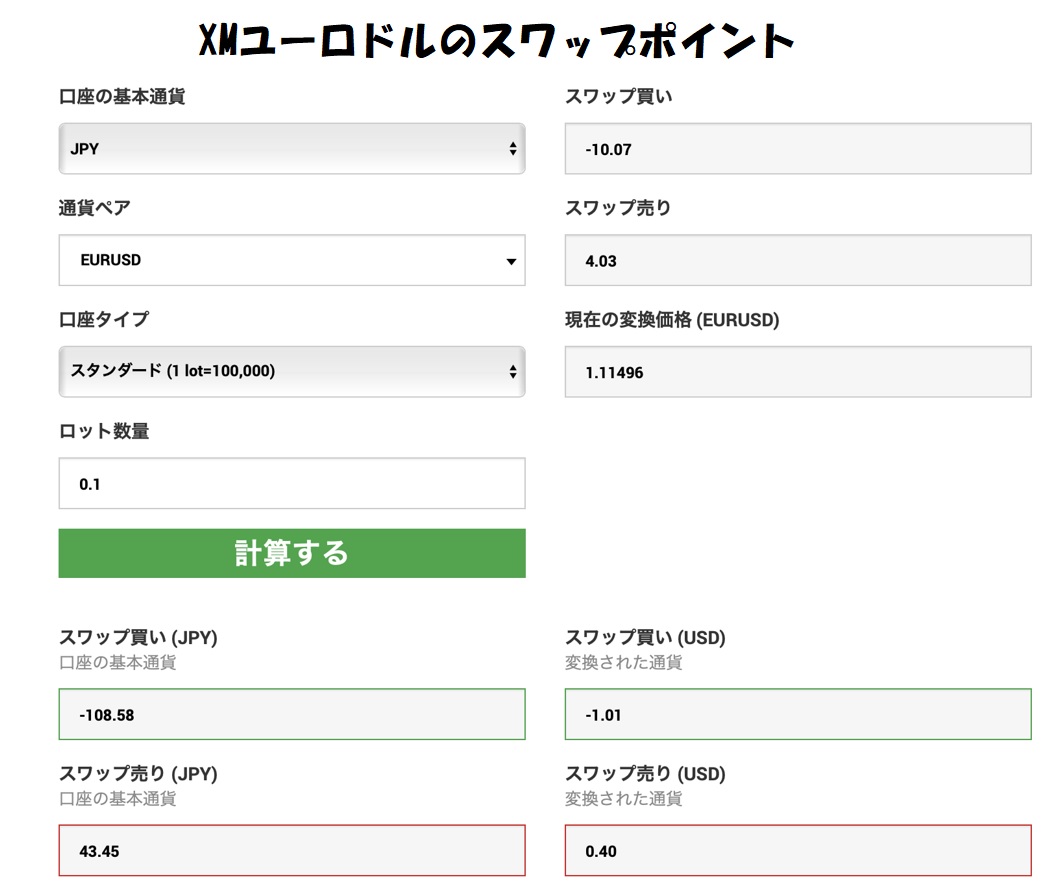Click the スワップ売り field showing 4.03
Screen dimensions: 1058x896
(x=798, y=260)
